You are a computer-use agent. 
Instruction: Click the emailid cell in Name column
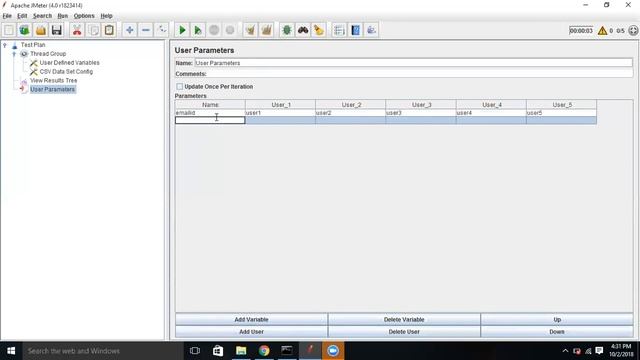pyautogui.click(x=210, y=113)
